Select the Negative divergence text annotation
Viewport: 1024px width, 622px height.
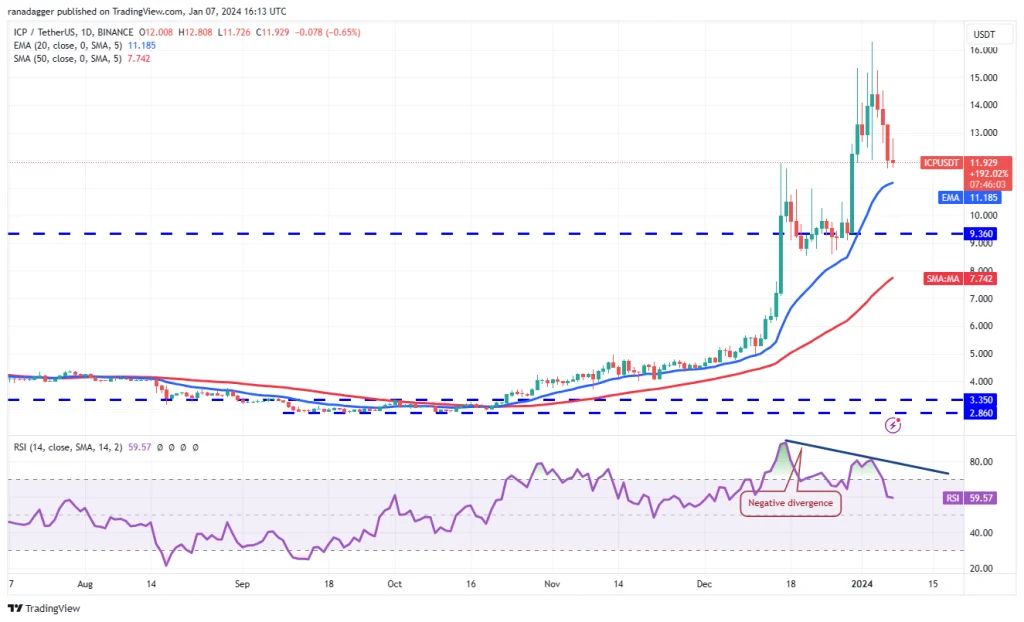(x=790, y=503)
